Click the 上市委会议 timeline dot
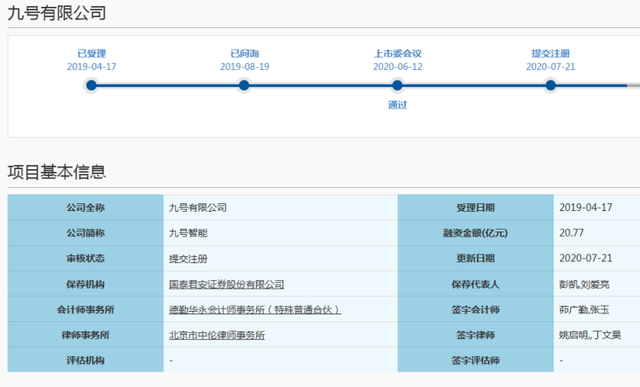Viewport: 640px width, 387px height. (x=397, y=85)
